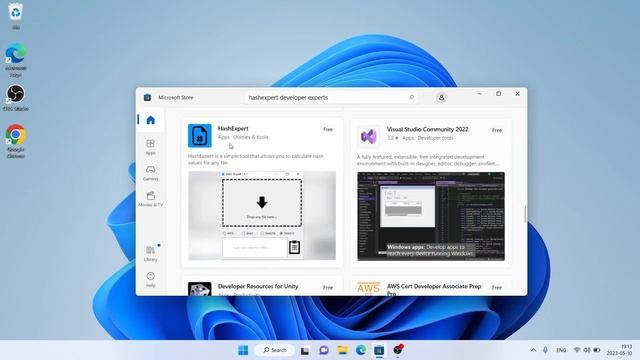Click the Visual Studio Community 2022 icon
Image resolution: width=640 pixels, height=360 pixels.
point(369,136)
